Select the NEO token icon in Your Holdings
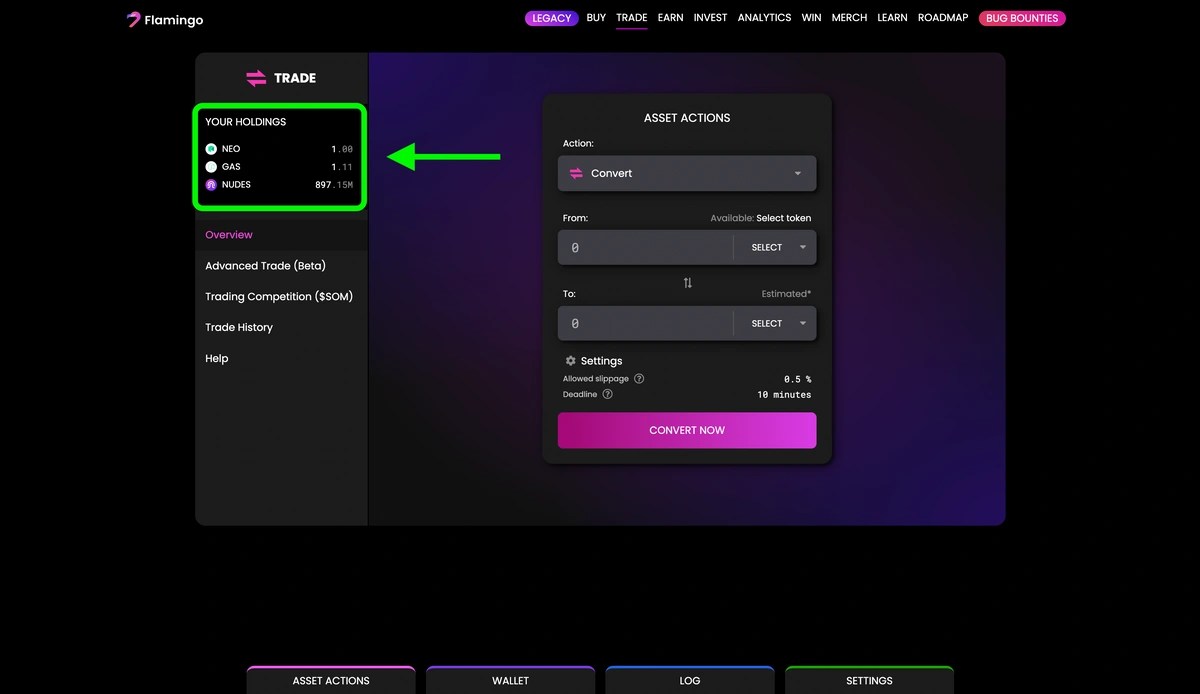The height and width of the screenshot is (694, 1200). coord(211,148)
